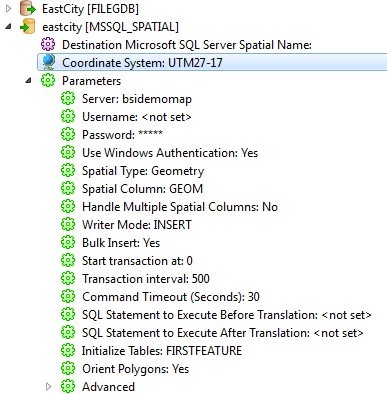Expand the EastCity [FILEGDB] node

tap(9, 9)
